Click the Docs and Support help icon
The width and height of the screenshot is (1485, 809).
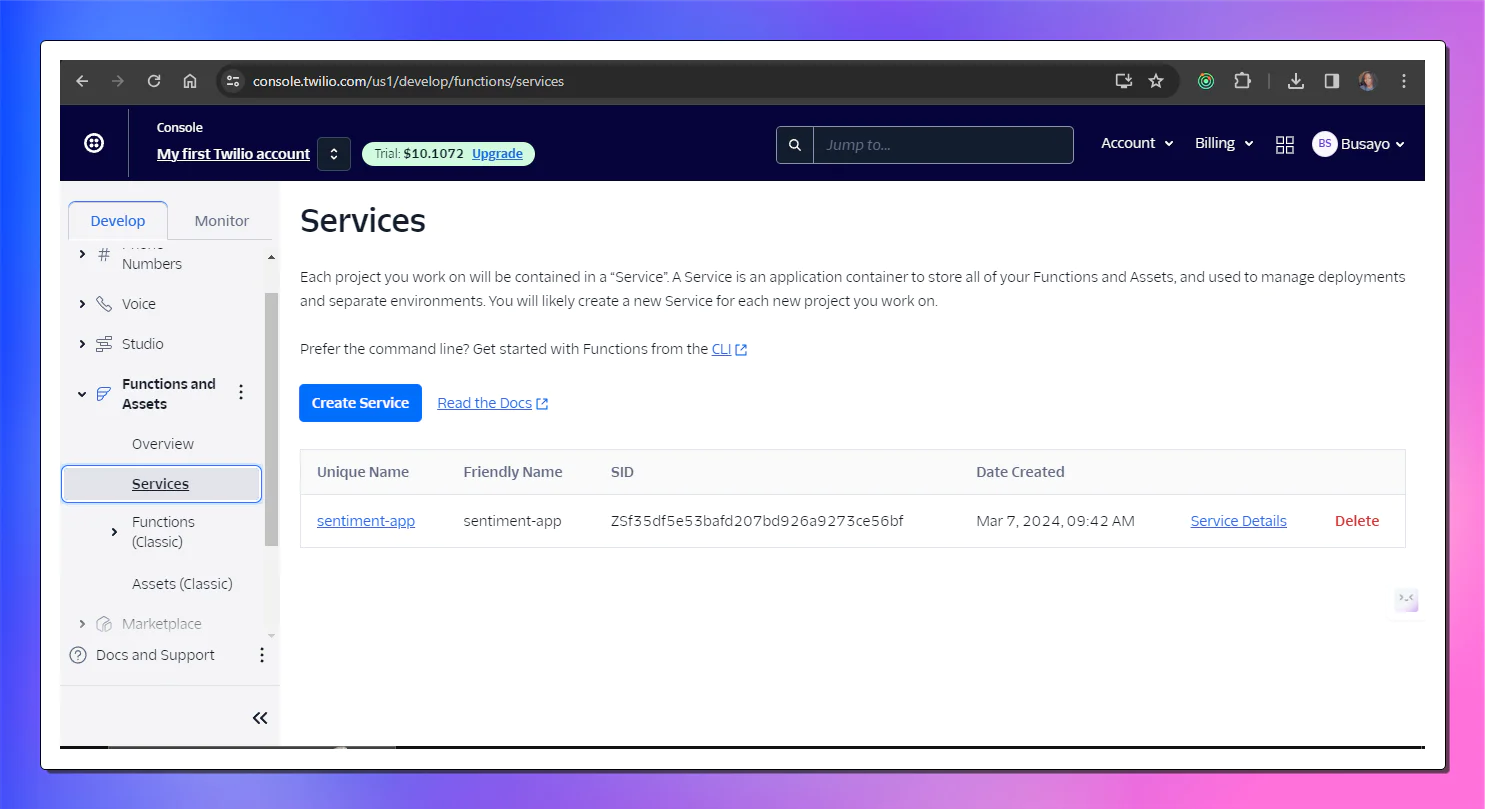point(78,655)
